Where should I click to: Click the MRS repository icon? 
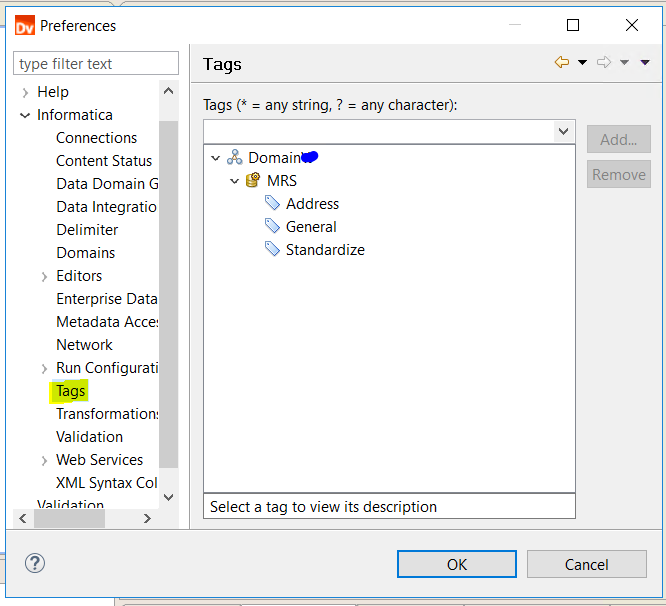[x=253, y=180]
